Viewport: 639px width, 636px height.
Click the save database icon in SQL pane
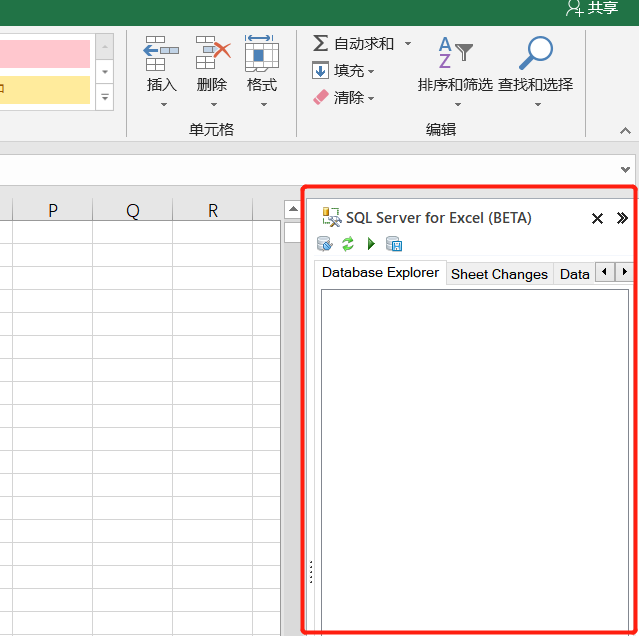(394, 244)
